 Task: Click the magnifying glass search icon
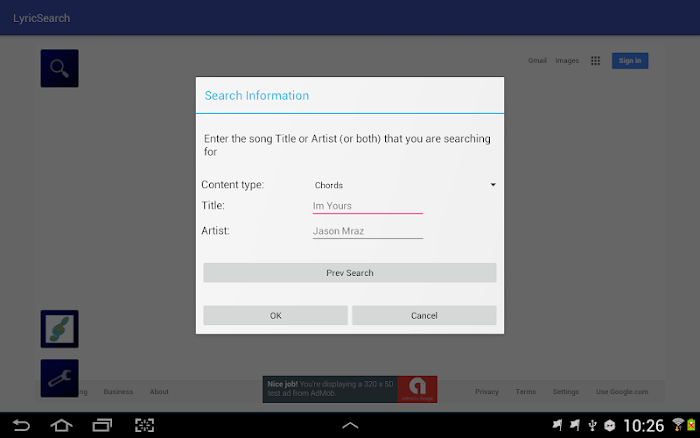point(59,68)
